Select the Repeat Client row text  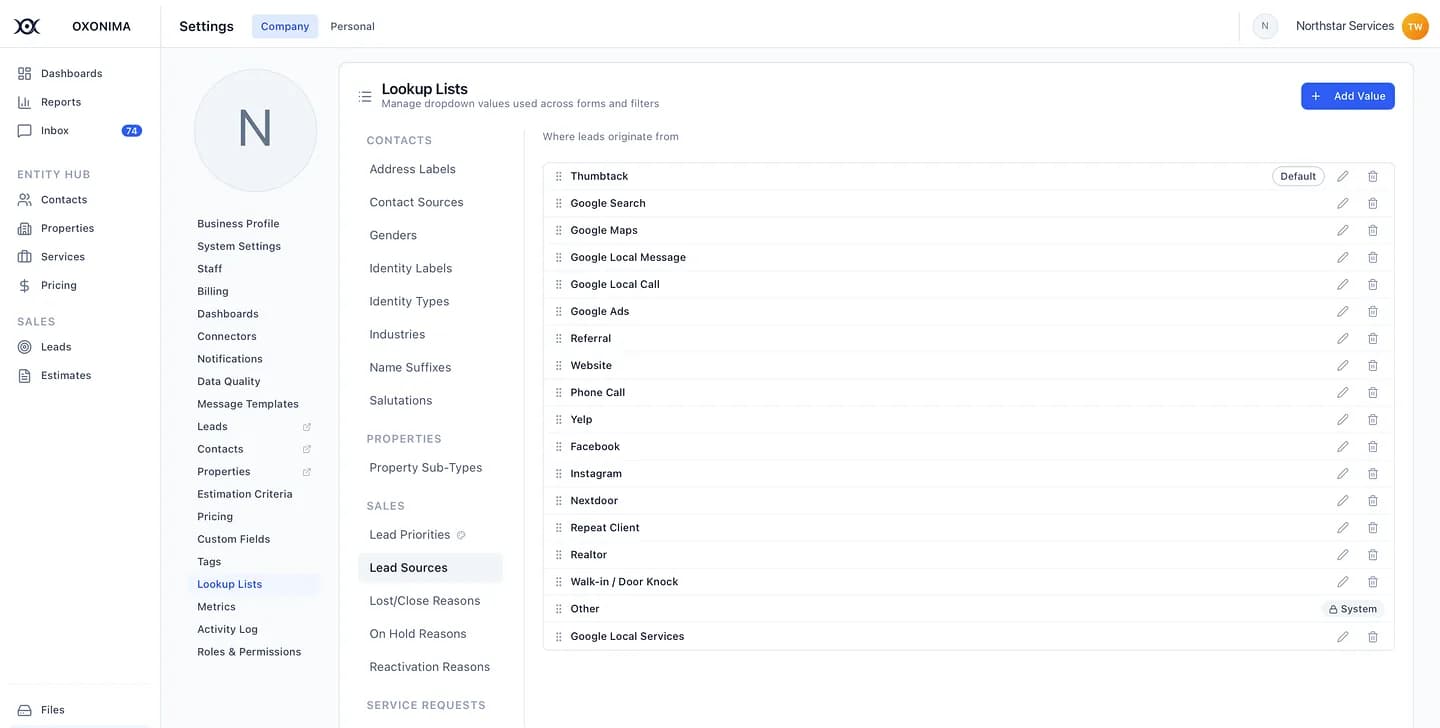(605, 527)
